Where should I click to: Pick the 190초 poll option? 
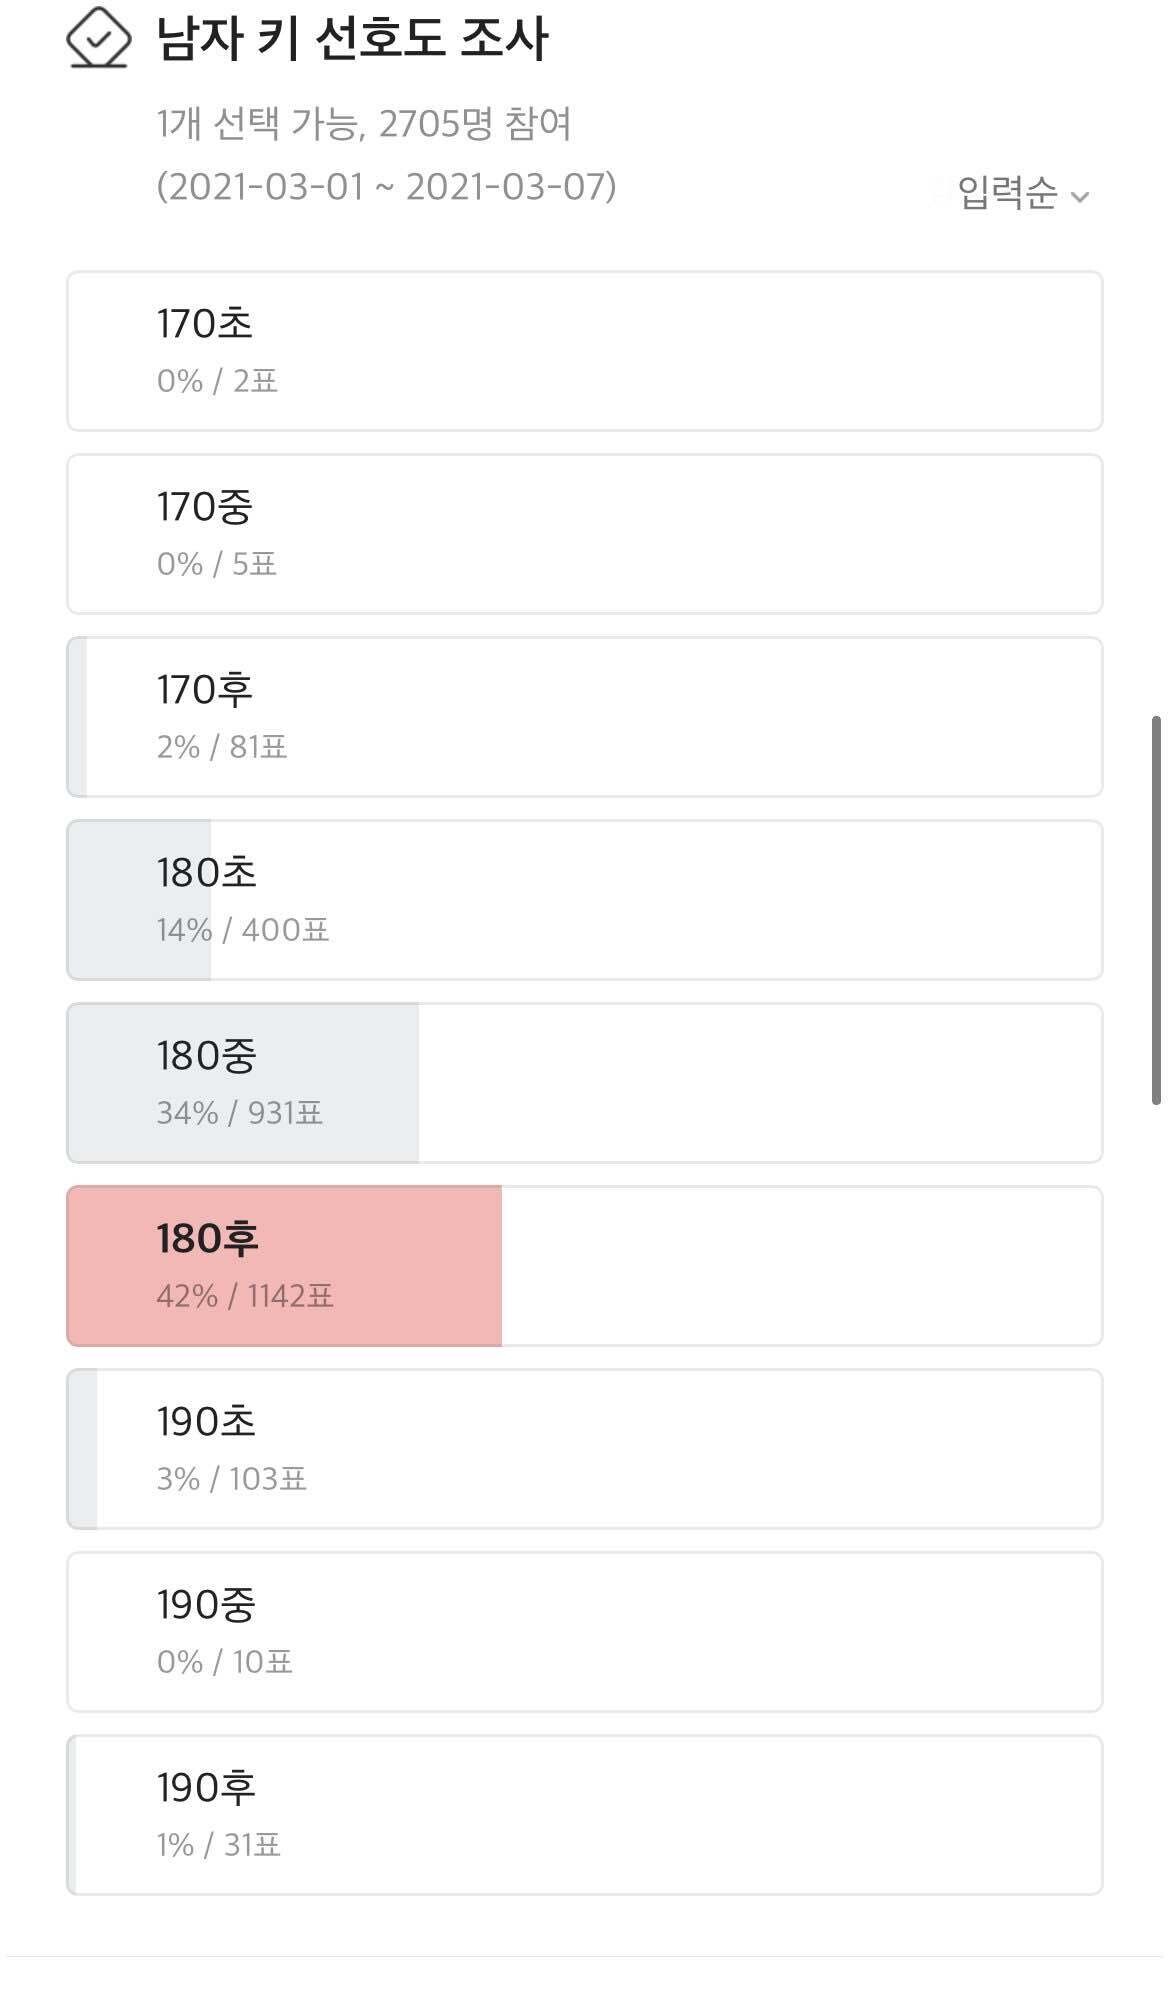click(584, 1449)
